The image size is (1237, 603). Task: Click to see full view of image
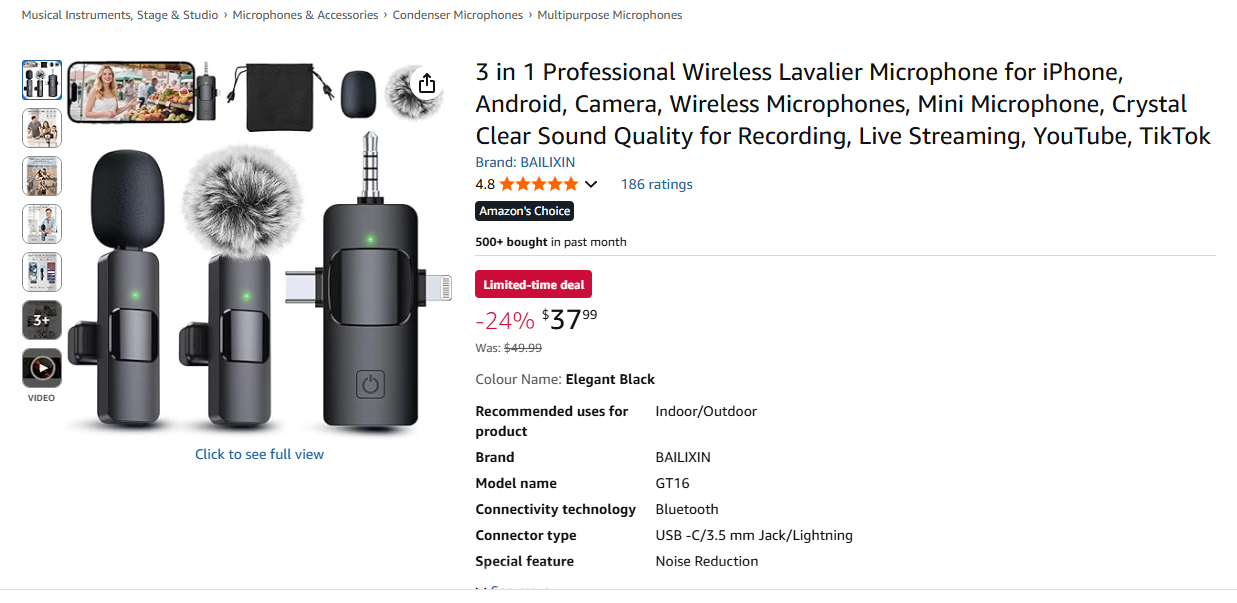[259, 453]
